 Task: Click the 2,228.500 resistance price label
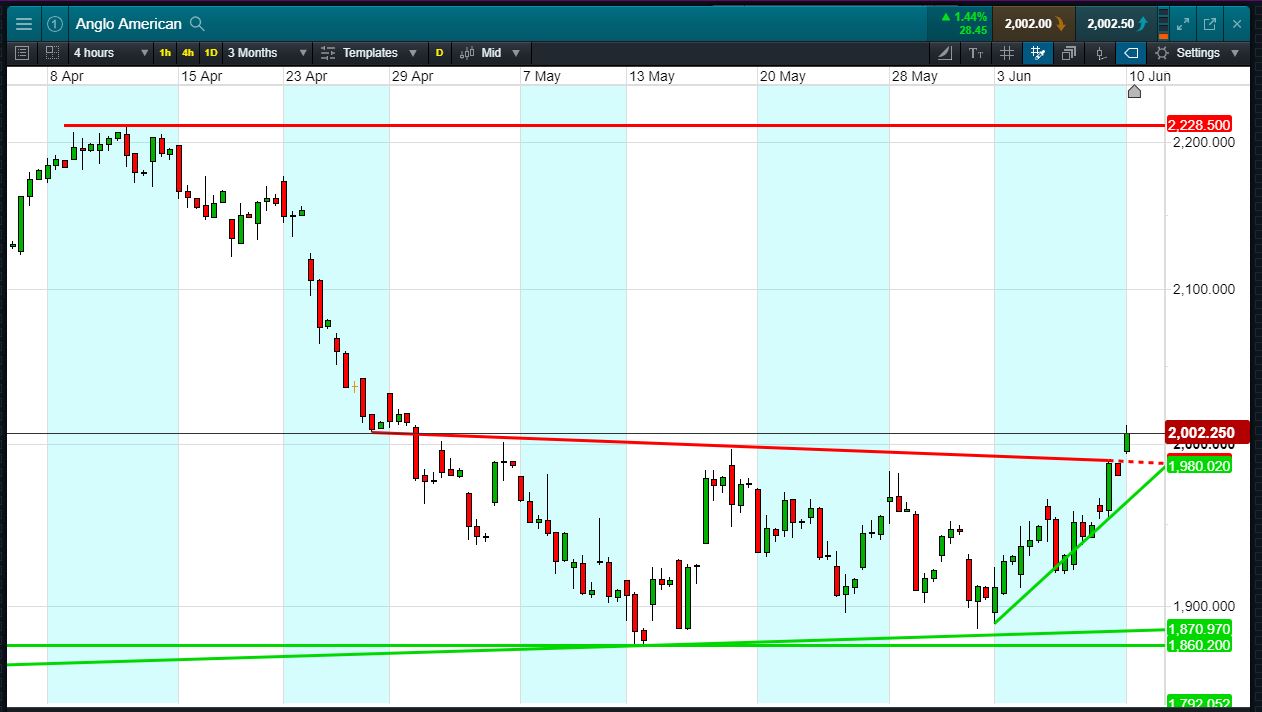(x=1199, y=125)
